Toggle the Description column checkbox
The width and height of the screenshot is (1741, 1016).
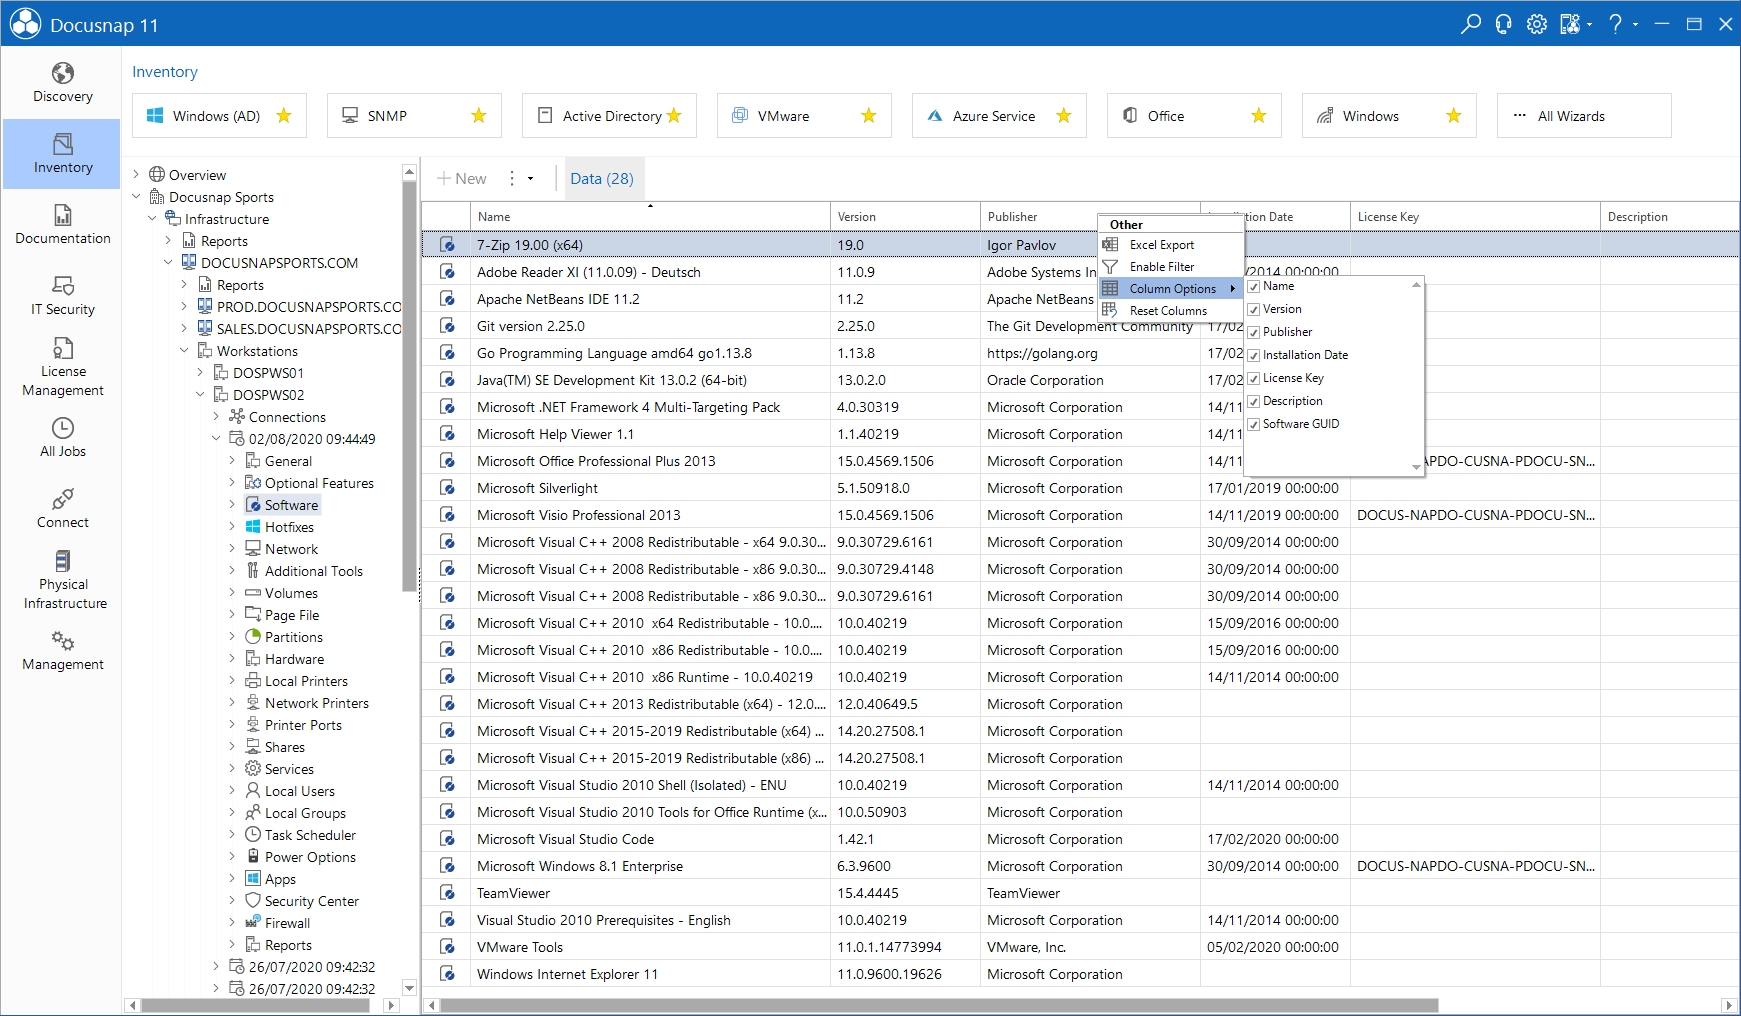coord(1254,401)
